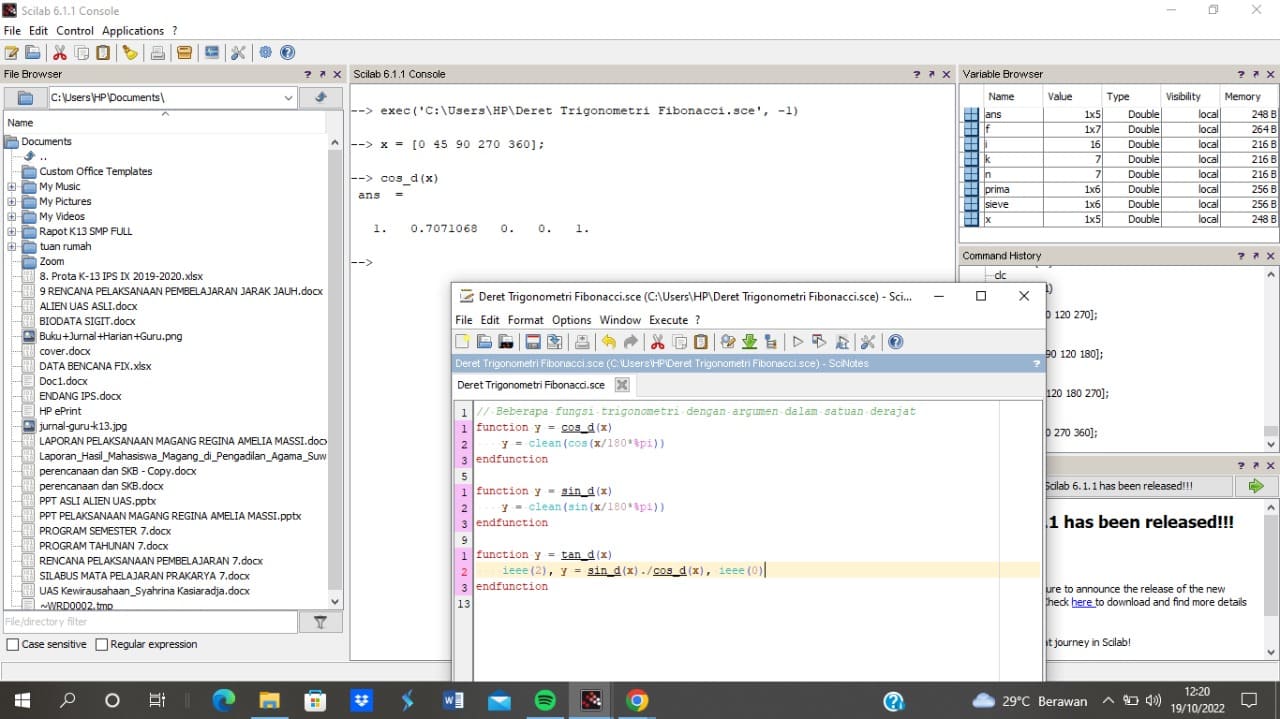This screenshot has height=719, width=1280.
Task: Click Save icon in SciNotes toolbar
Action: point(532,342)
